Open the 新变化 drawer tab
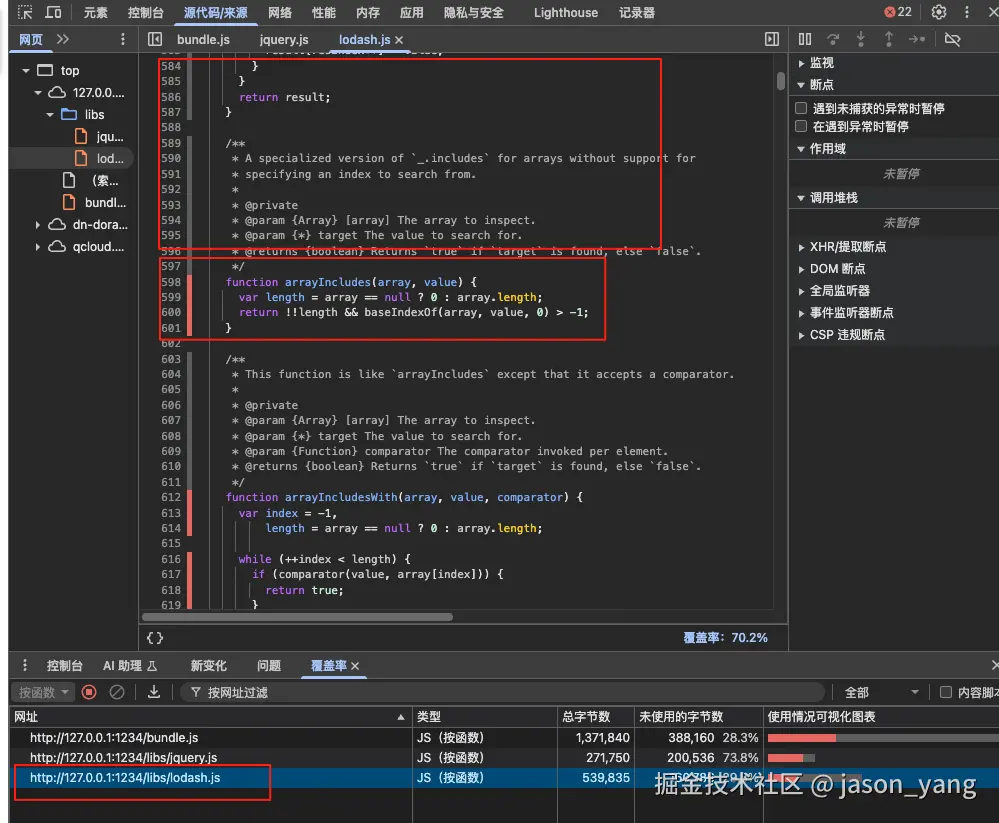 point(208,666)
